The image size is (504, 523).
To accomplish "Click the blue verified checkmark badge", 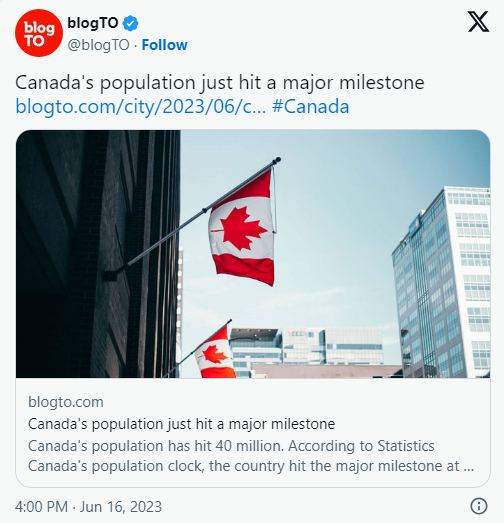I will pyautogui.click(x=130, y=23).
